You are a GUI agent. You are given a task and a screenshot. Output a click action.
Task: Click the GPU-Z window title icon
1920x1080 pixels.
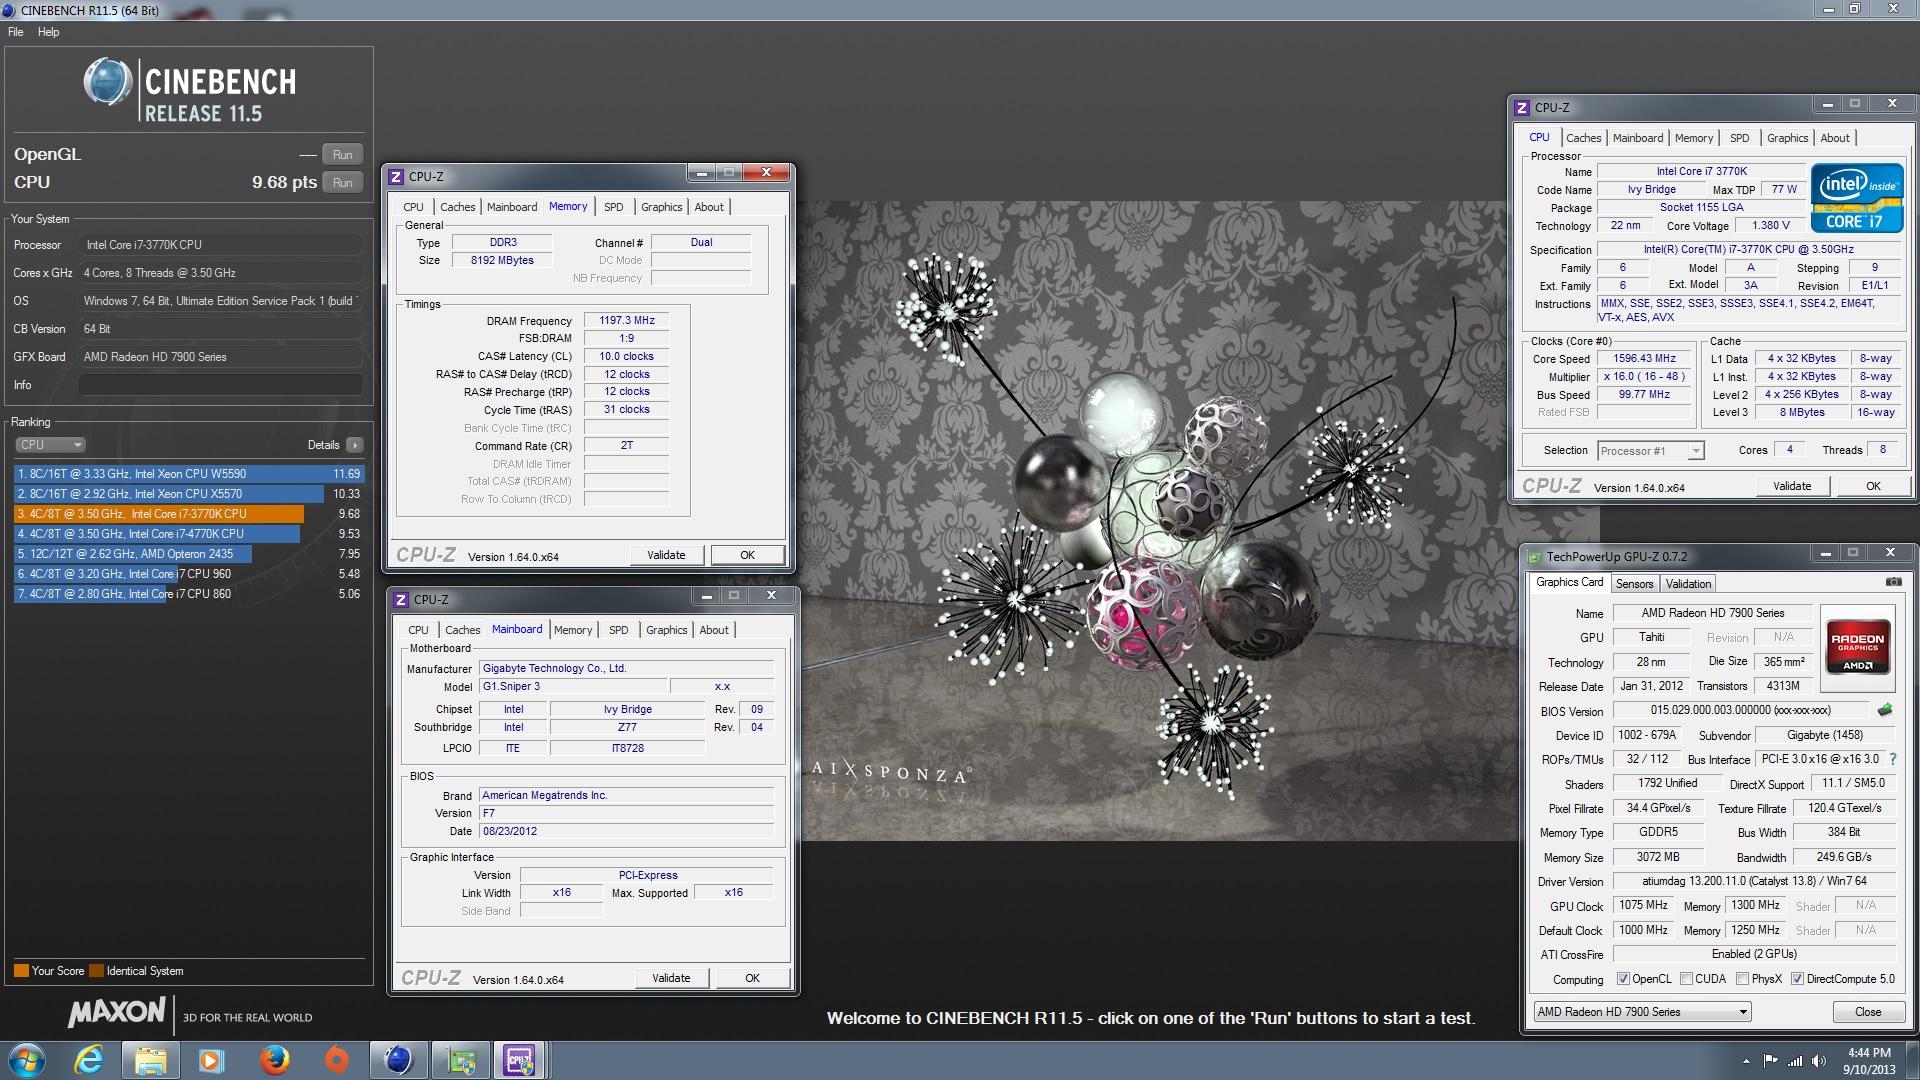click(x=1533, y=557)
